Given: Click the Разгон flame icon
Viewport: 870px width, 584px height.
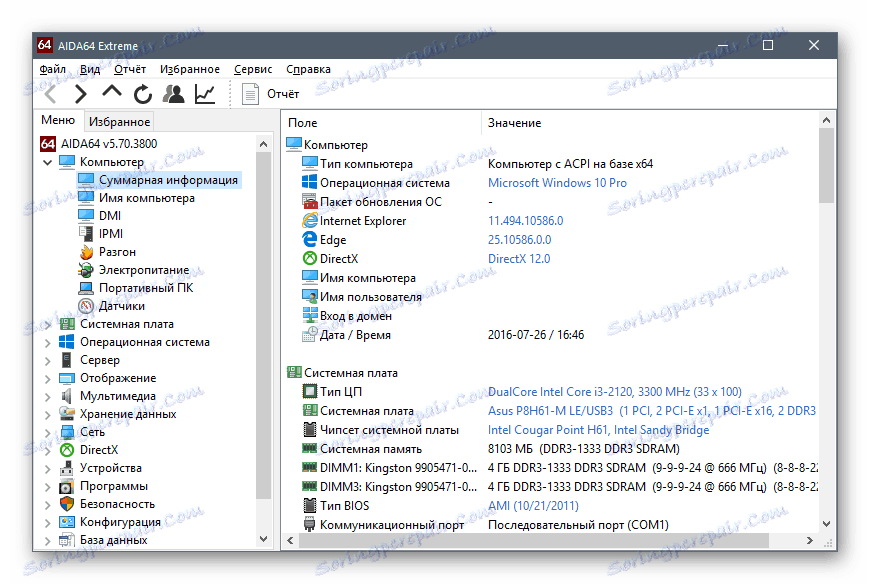Looking at the screenshot, I should (86, 252).
